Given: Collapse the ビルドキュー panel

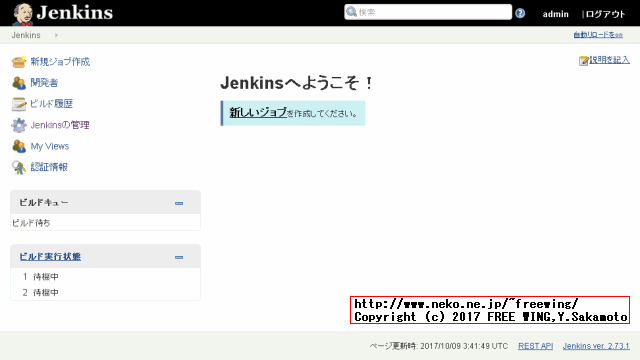Looking at the screenshot, I should pyautogui.click(x=179, y=203).
